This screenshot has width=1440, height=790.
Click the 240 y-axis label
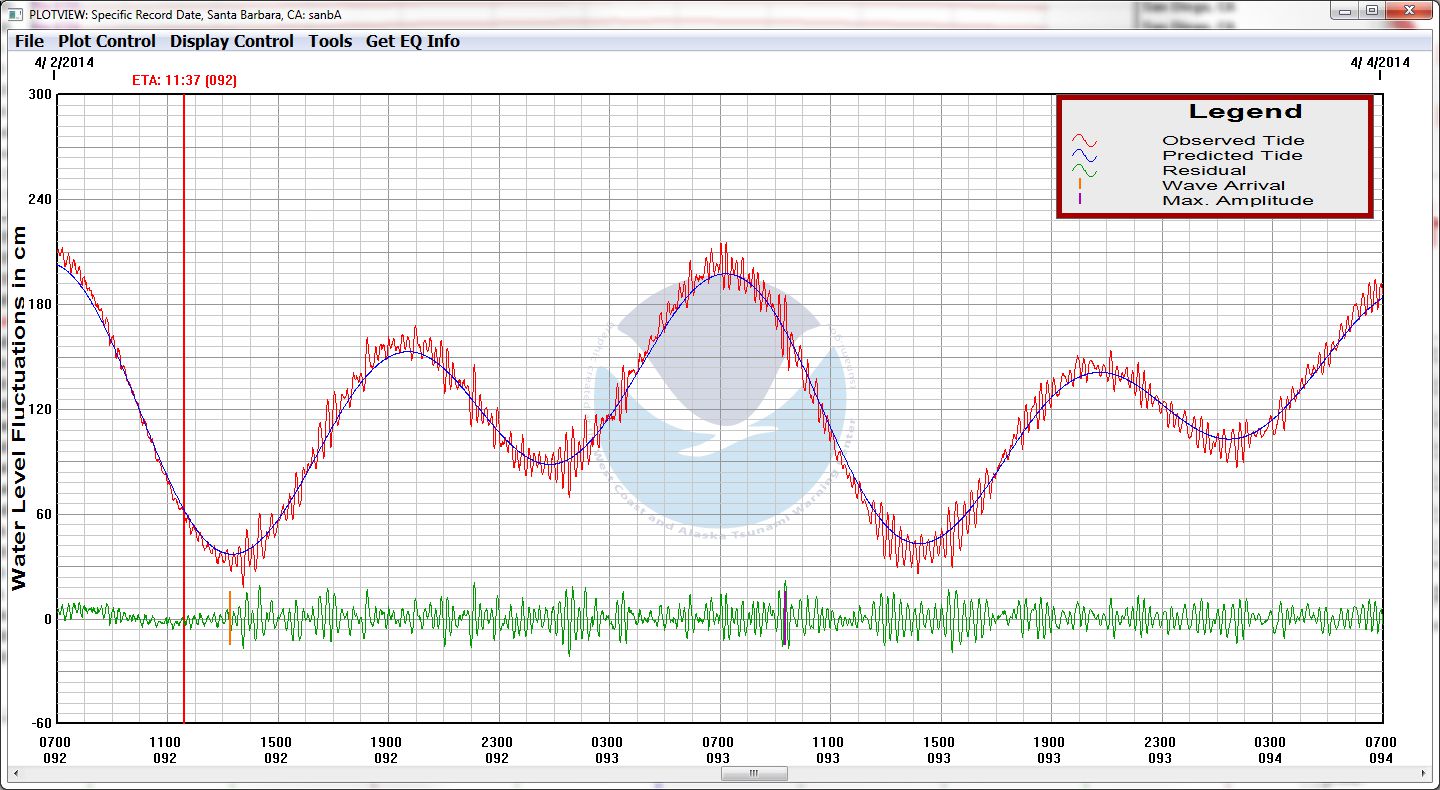point(40,200)
